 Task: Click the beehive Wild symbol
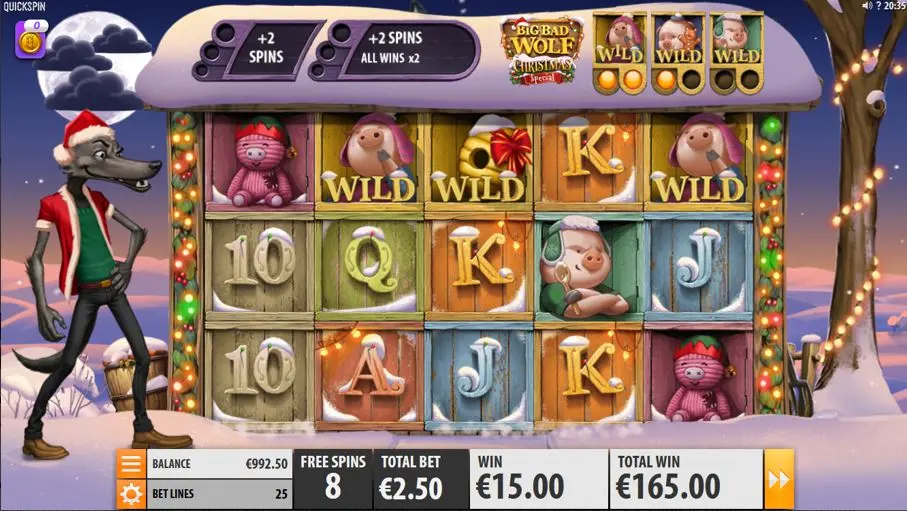(x=480, y=159)
